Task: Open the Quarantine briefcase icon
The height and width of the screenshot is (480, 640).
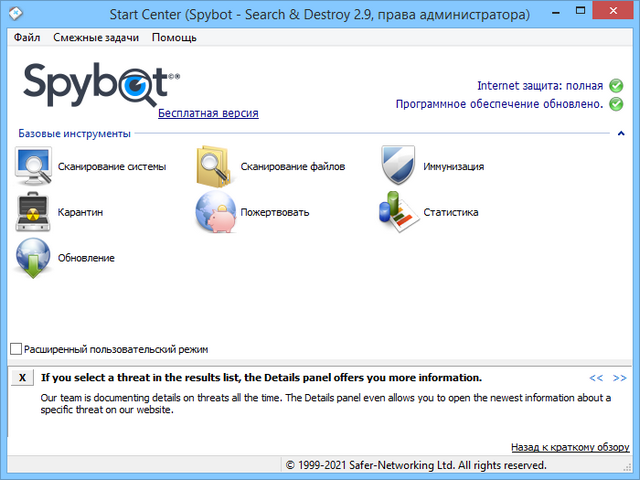Action: (34, 212)
